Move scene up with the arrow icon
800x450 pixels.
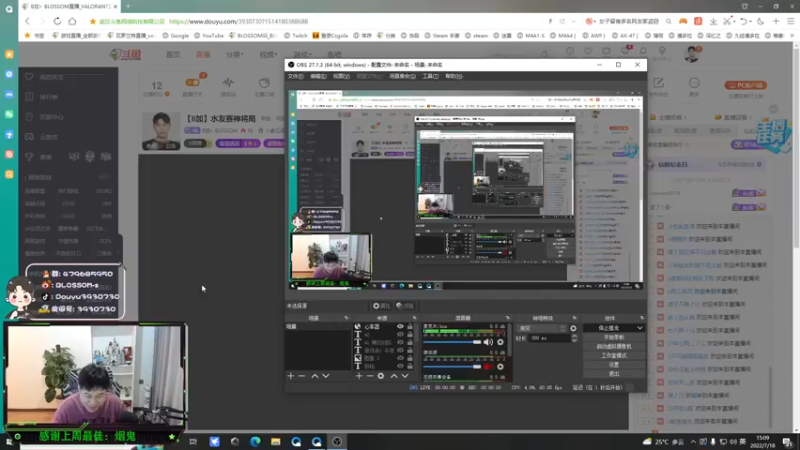tap(315, 376)
